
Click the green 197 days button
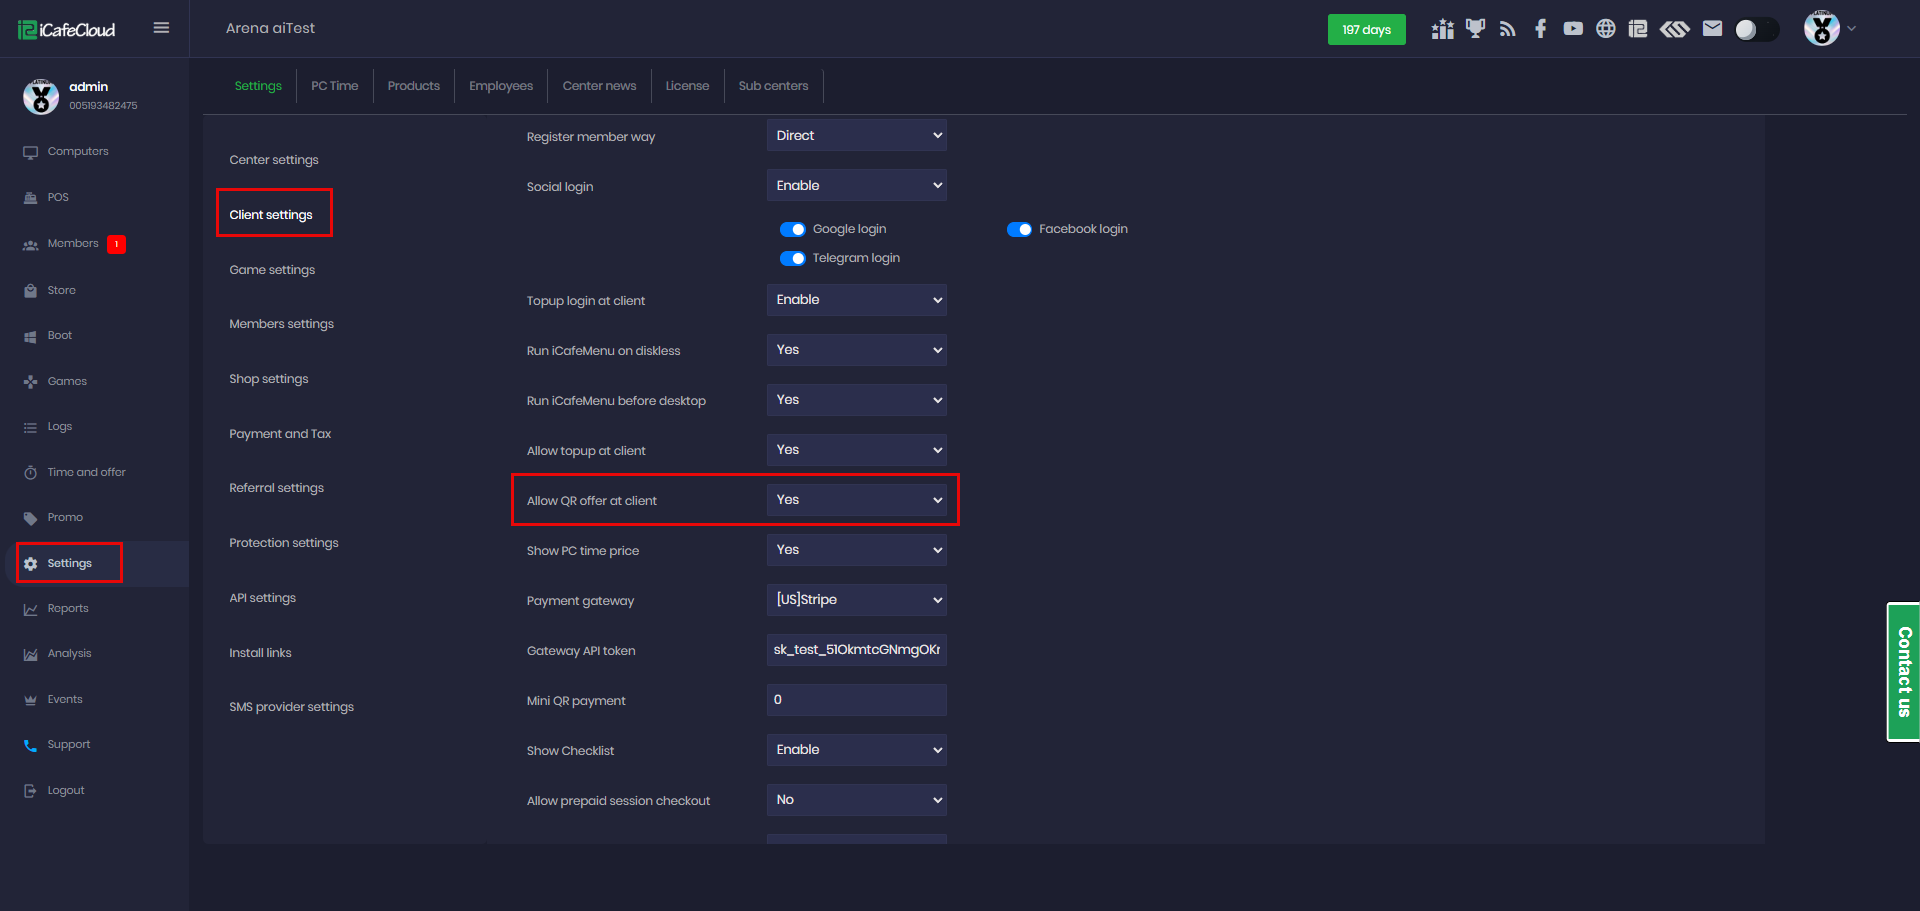1366,30
